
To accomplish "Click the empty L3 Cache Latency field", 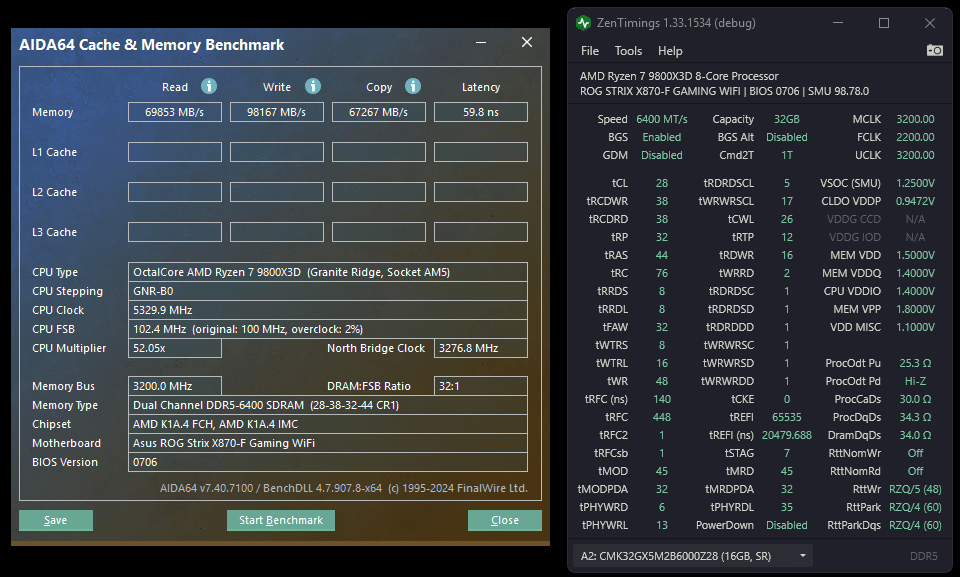I will 481,232.
